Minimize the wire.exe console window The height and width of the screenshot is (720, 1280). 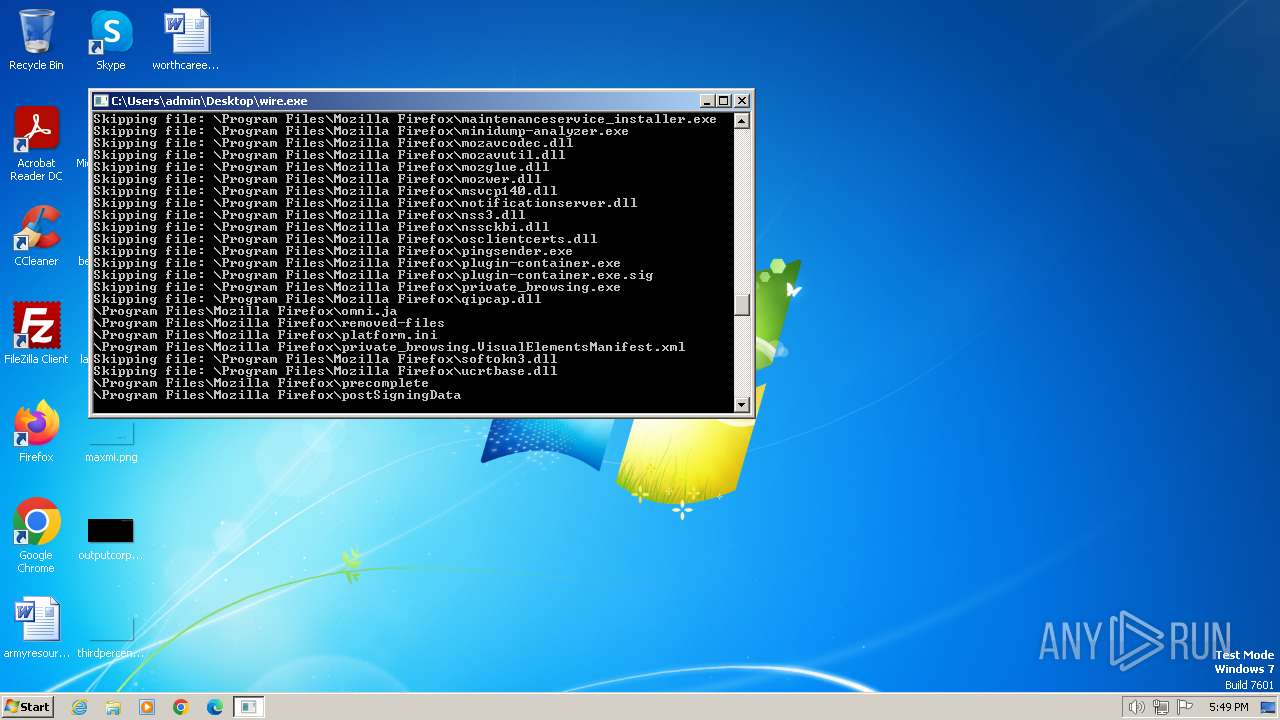[707, 101]
